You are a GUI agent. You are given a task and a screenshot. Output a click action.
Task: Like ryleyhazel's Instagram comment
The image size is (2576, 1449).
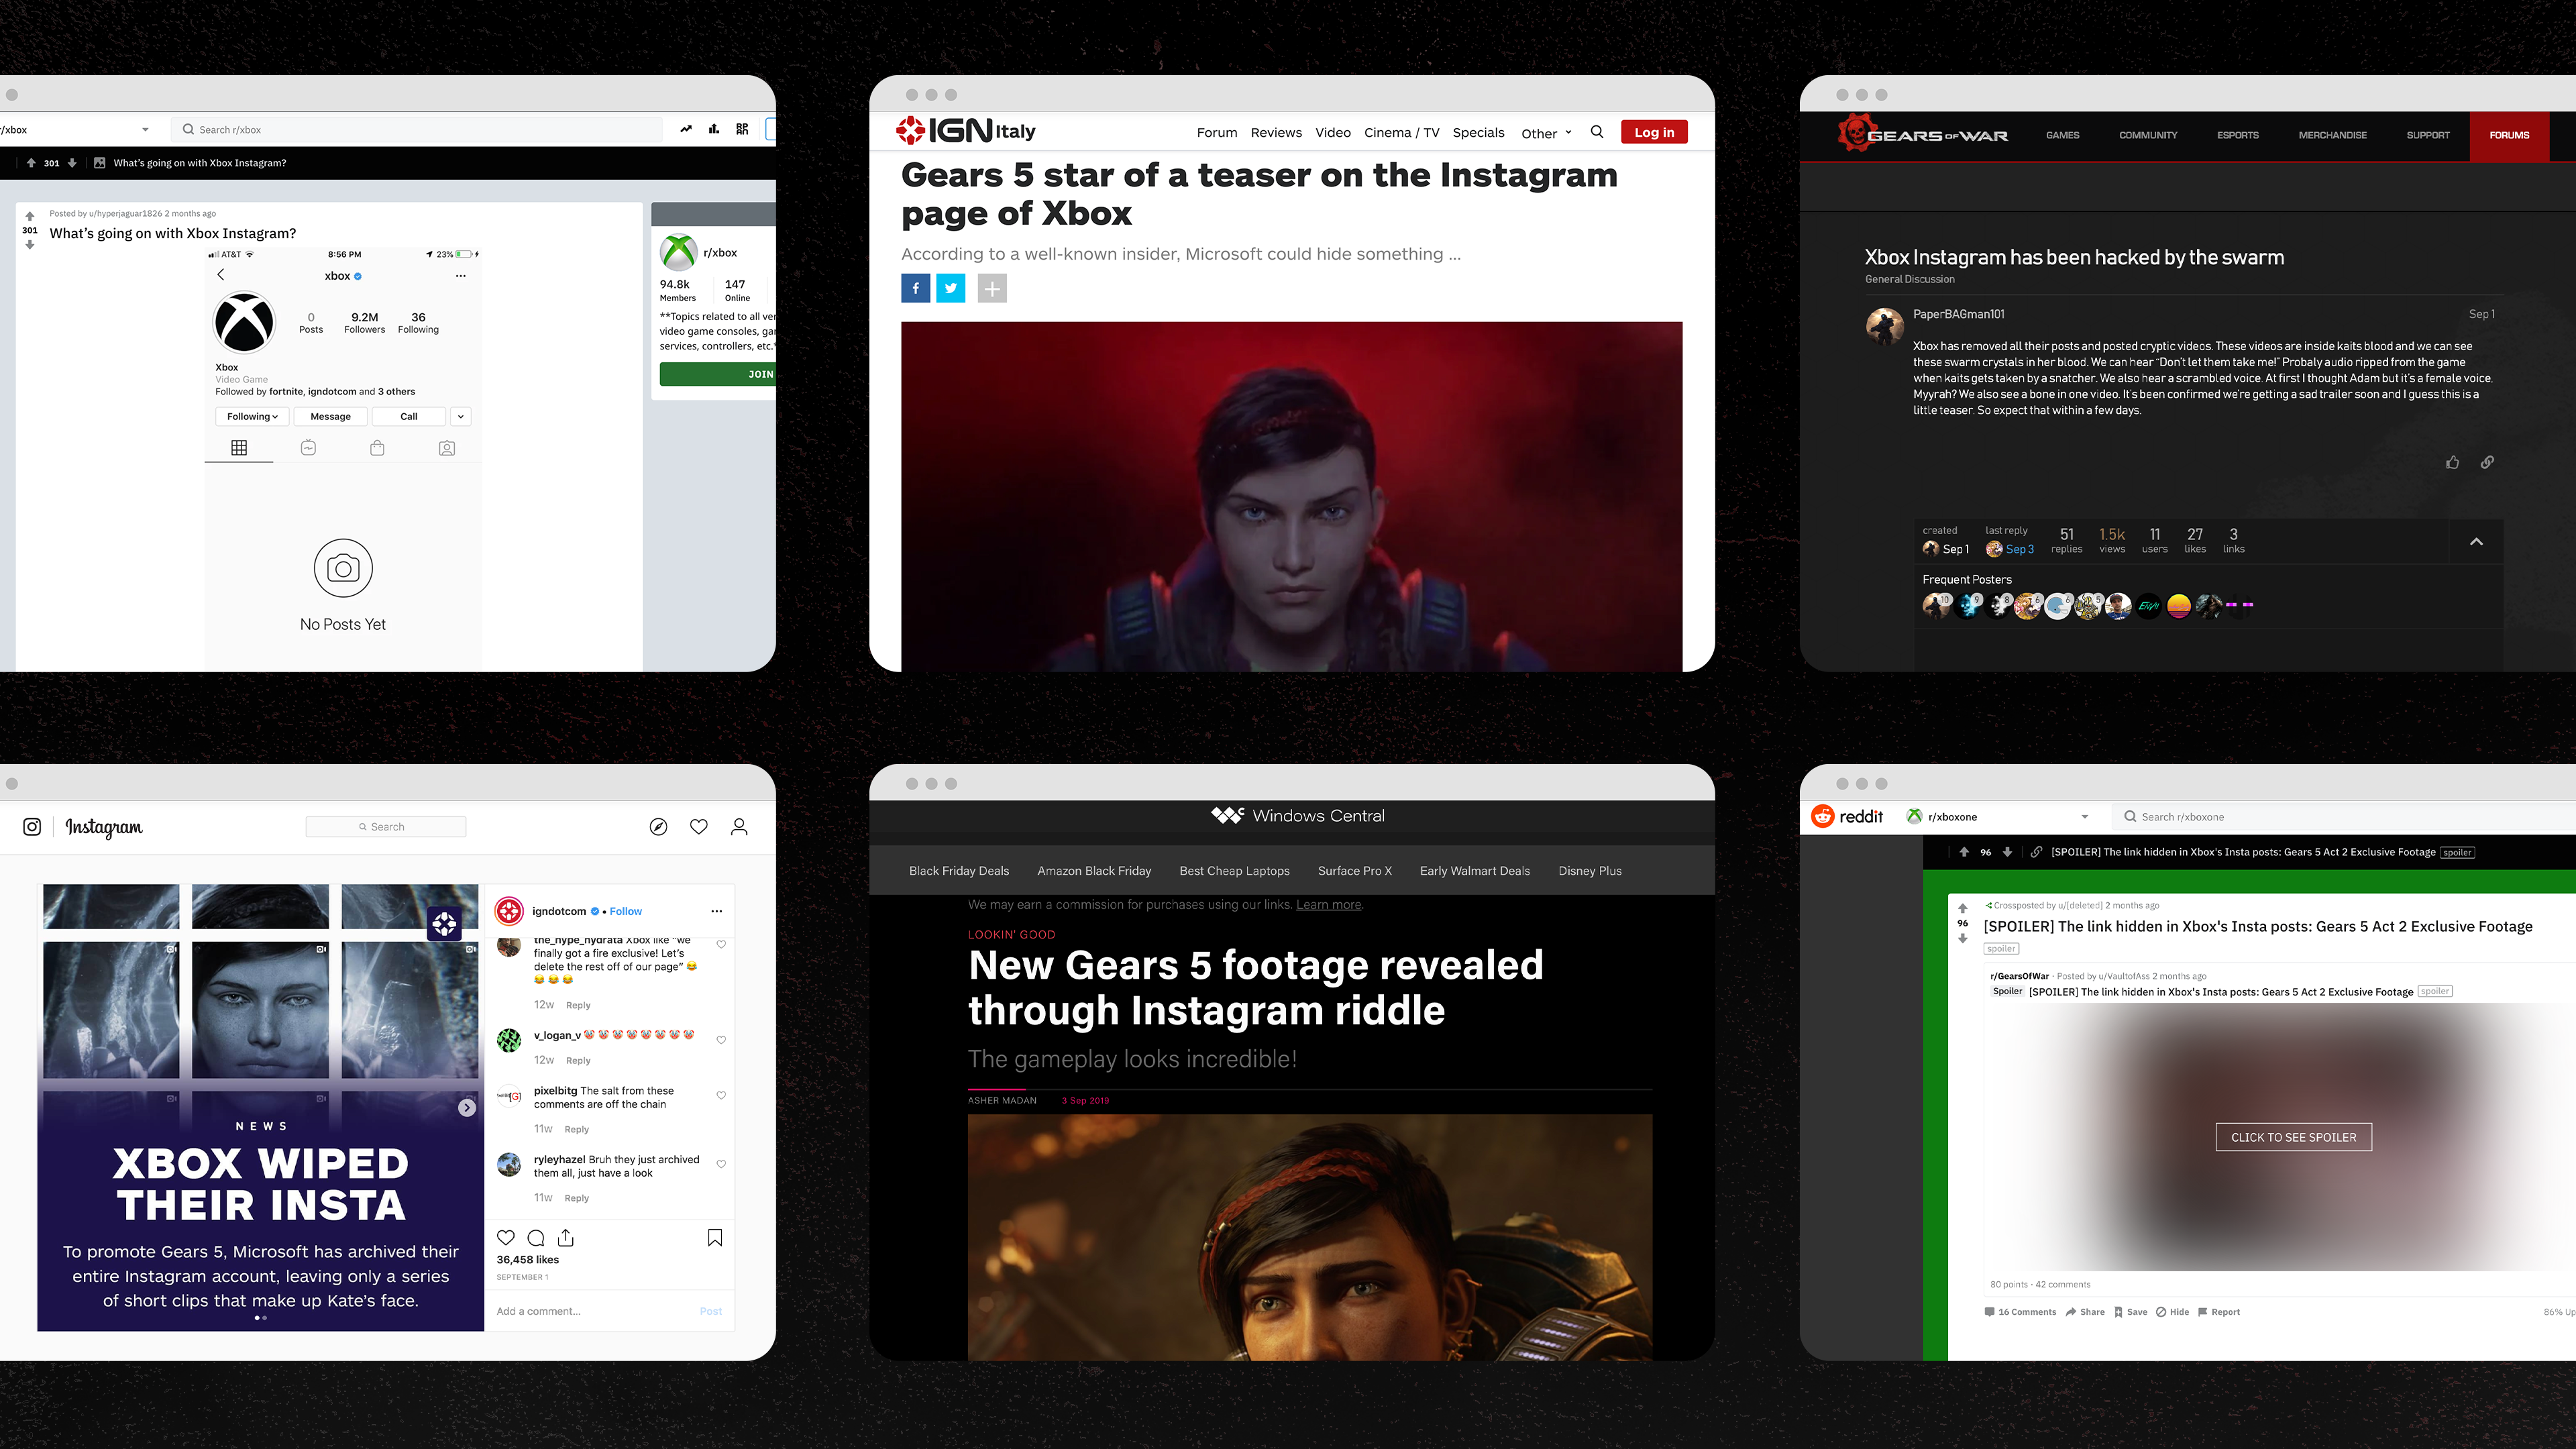coord(721,1165)
